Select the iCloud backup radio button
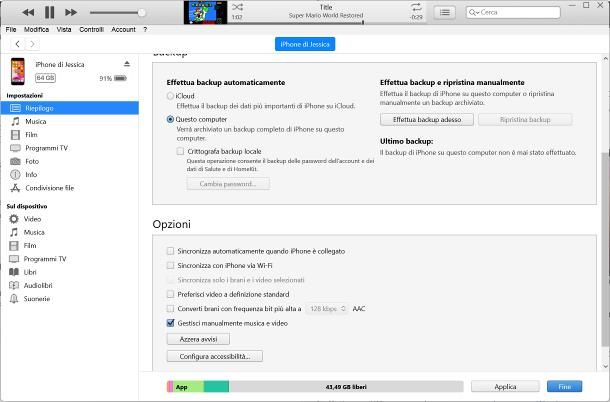Viewport: 610px width, 402px height. pyautogui.click(x=170, y=96)
